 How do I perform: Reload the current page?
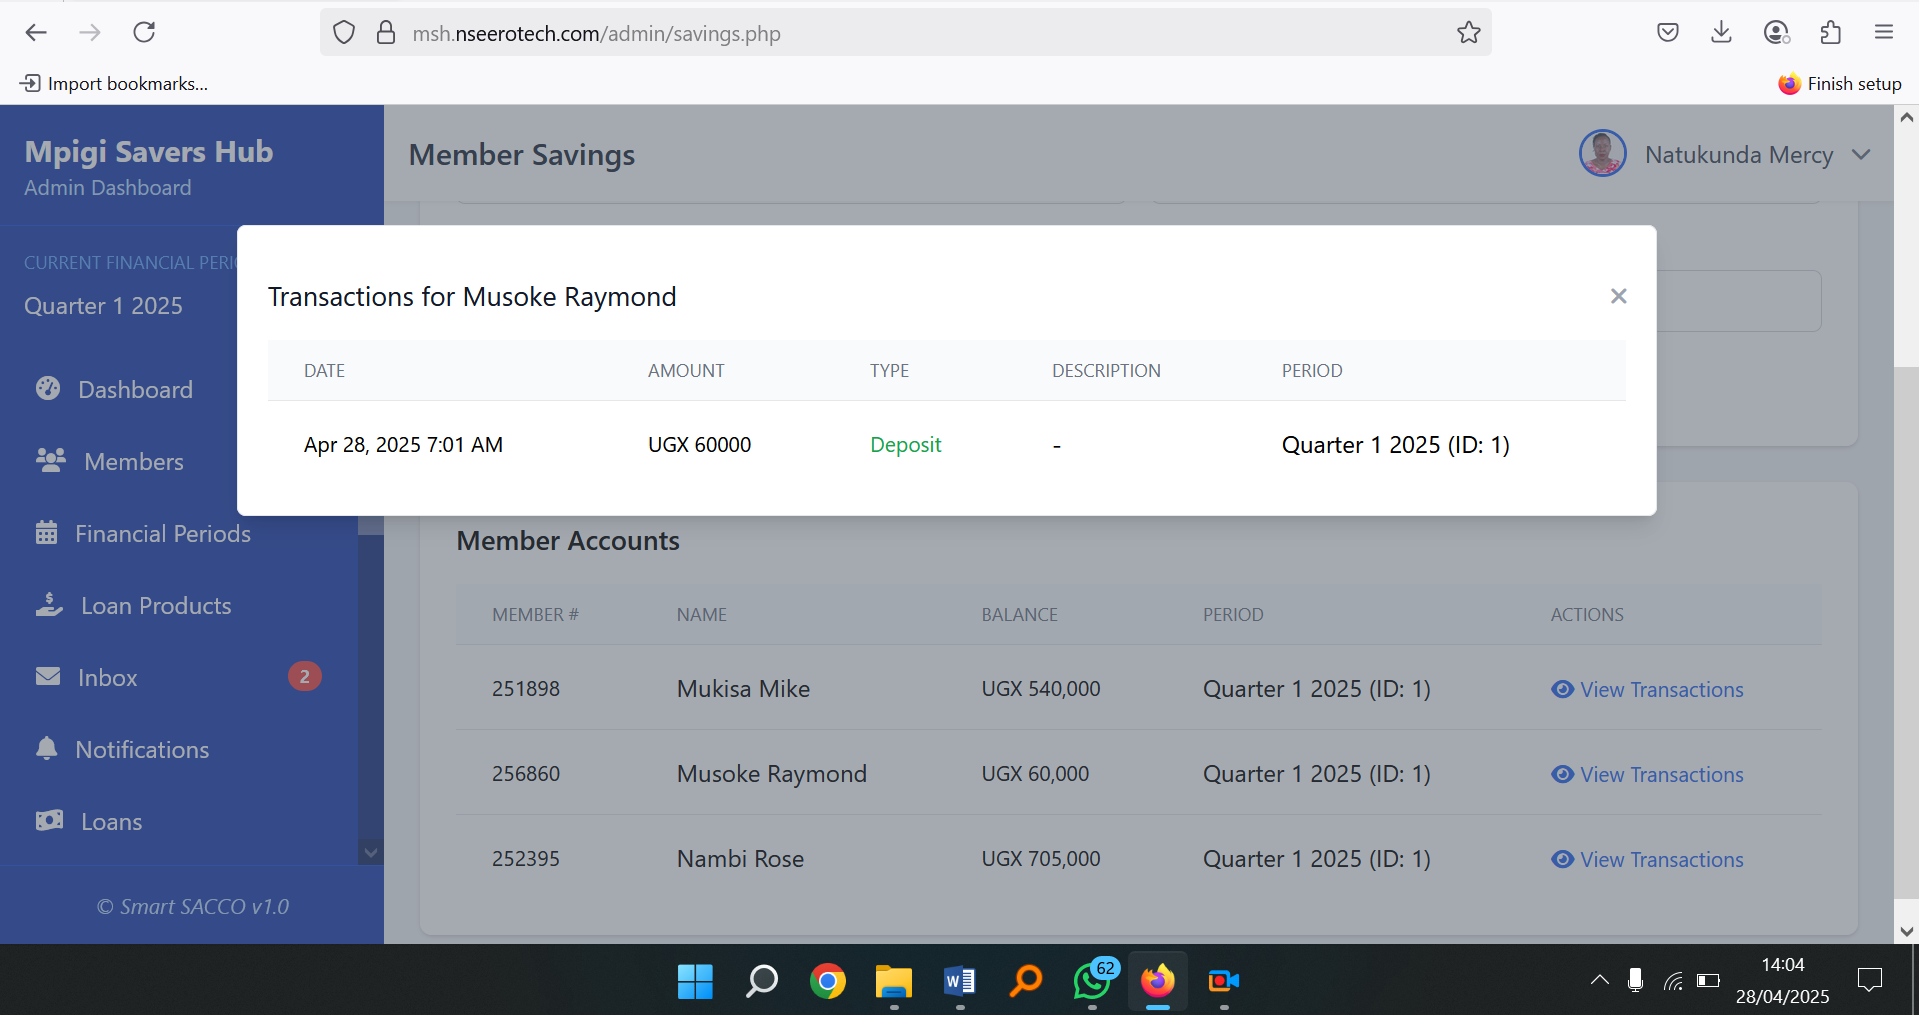pos(144,33)
